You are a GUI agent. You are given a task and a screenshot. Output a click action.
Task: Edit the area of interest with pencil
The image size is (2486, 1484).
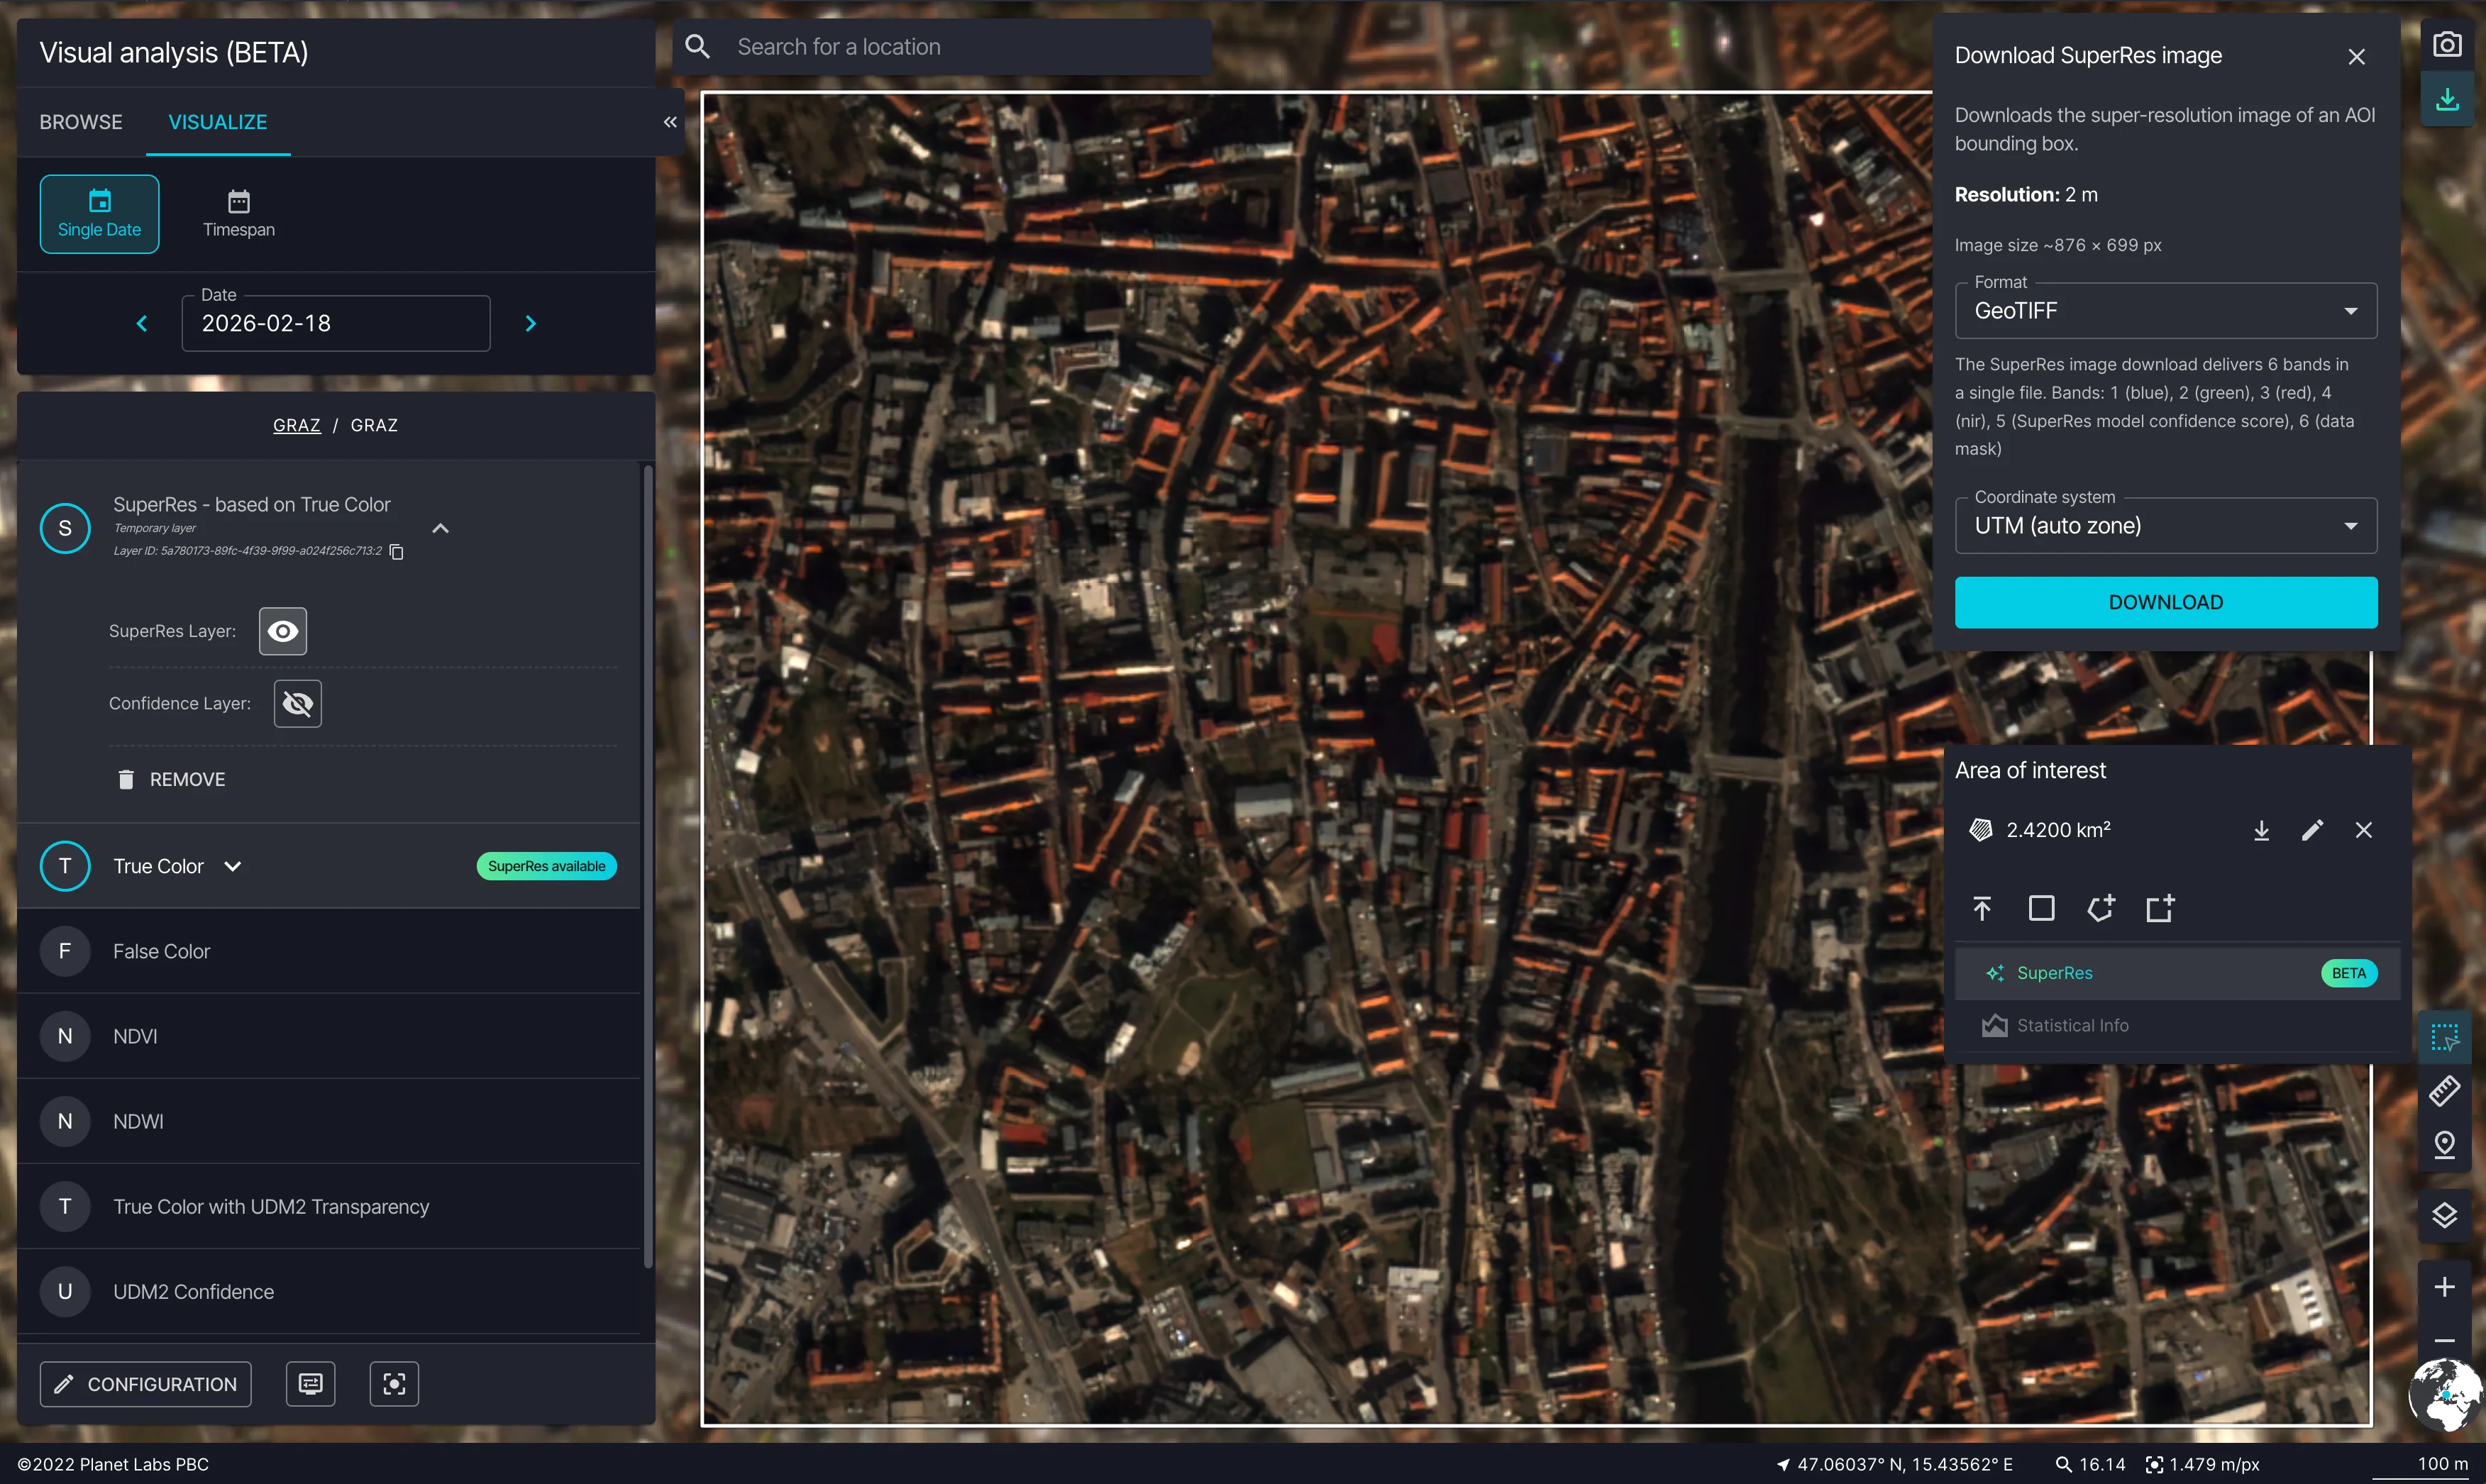click(x=2312, y=830)
